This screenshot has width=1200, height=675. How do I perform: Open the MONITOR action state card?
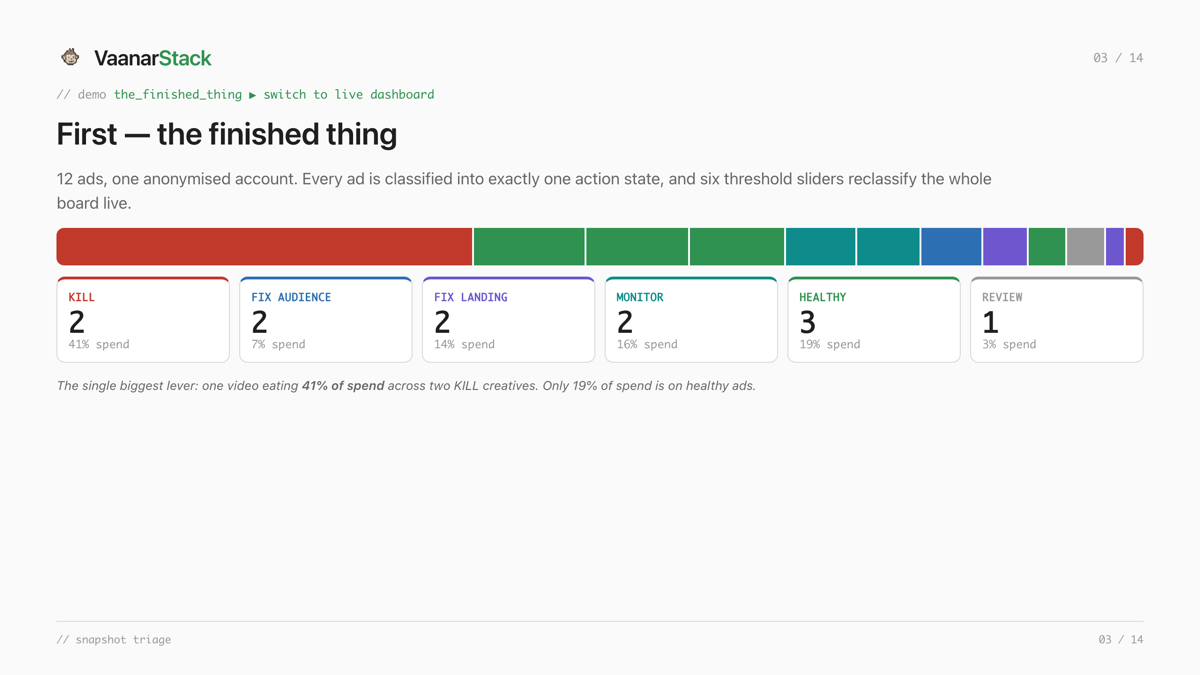691,320
